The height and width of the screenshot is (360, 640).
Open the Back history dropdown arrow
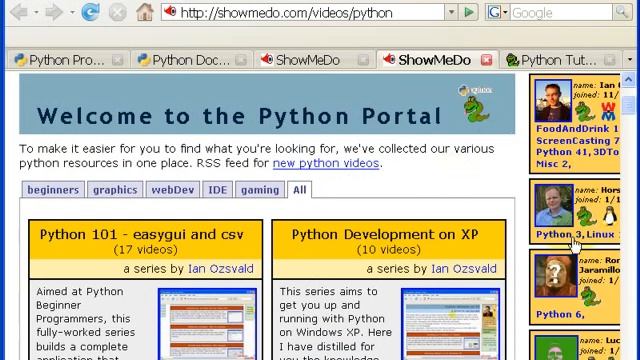[36, 12]
